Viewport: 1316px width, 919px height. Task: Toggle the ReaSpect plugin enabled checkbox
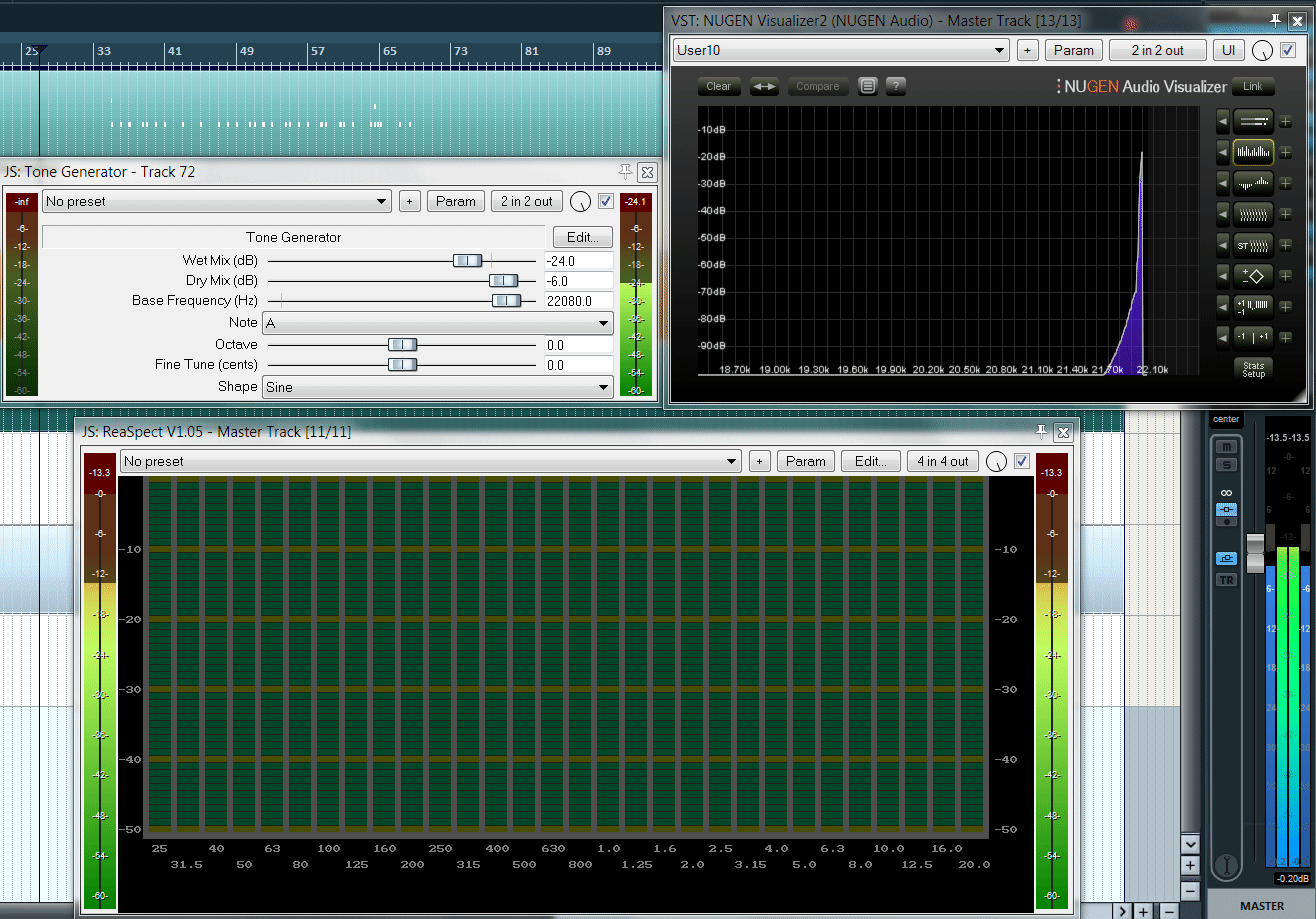click(1021, 461)
